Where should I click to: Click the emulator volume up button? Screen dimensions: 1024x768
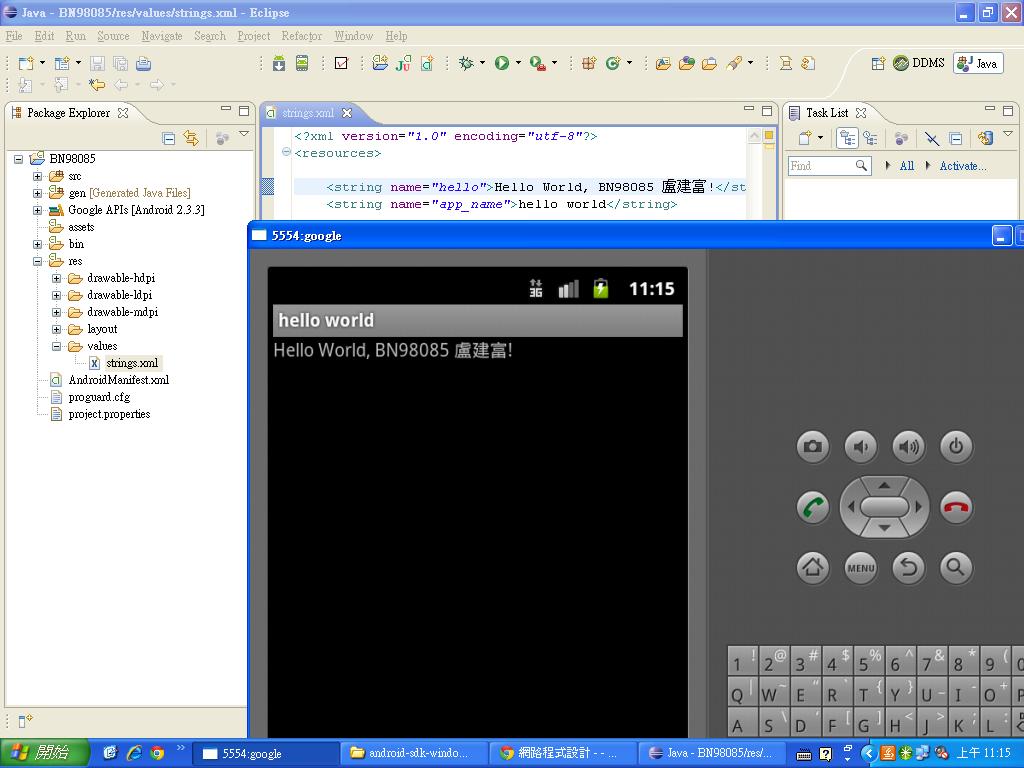coord(908,447)
